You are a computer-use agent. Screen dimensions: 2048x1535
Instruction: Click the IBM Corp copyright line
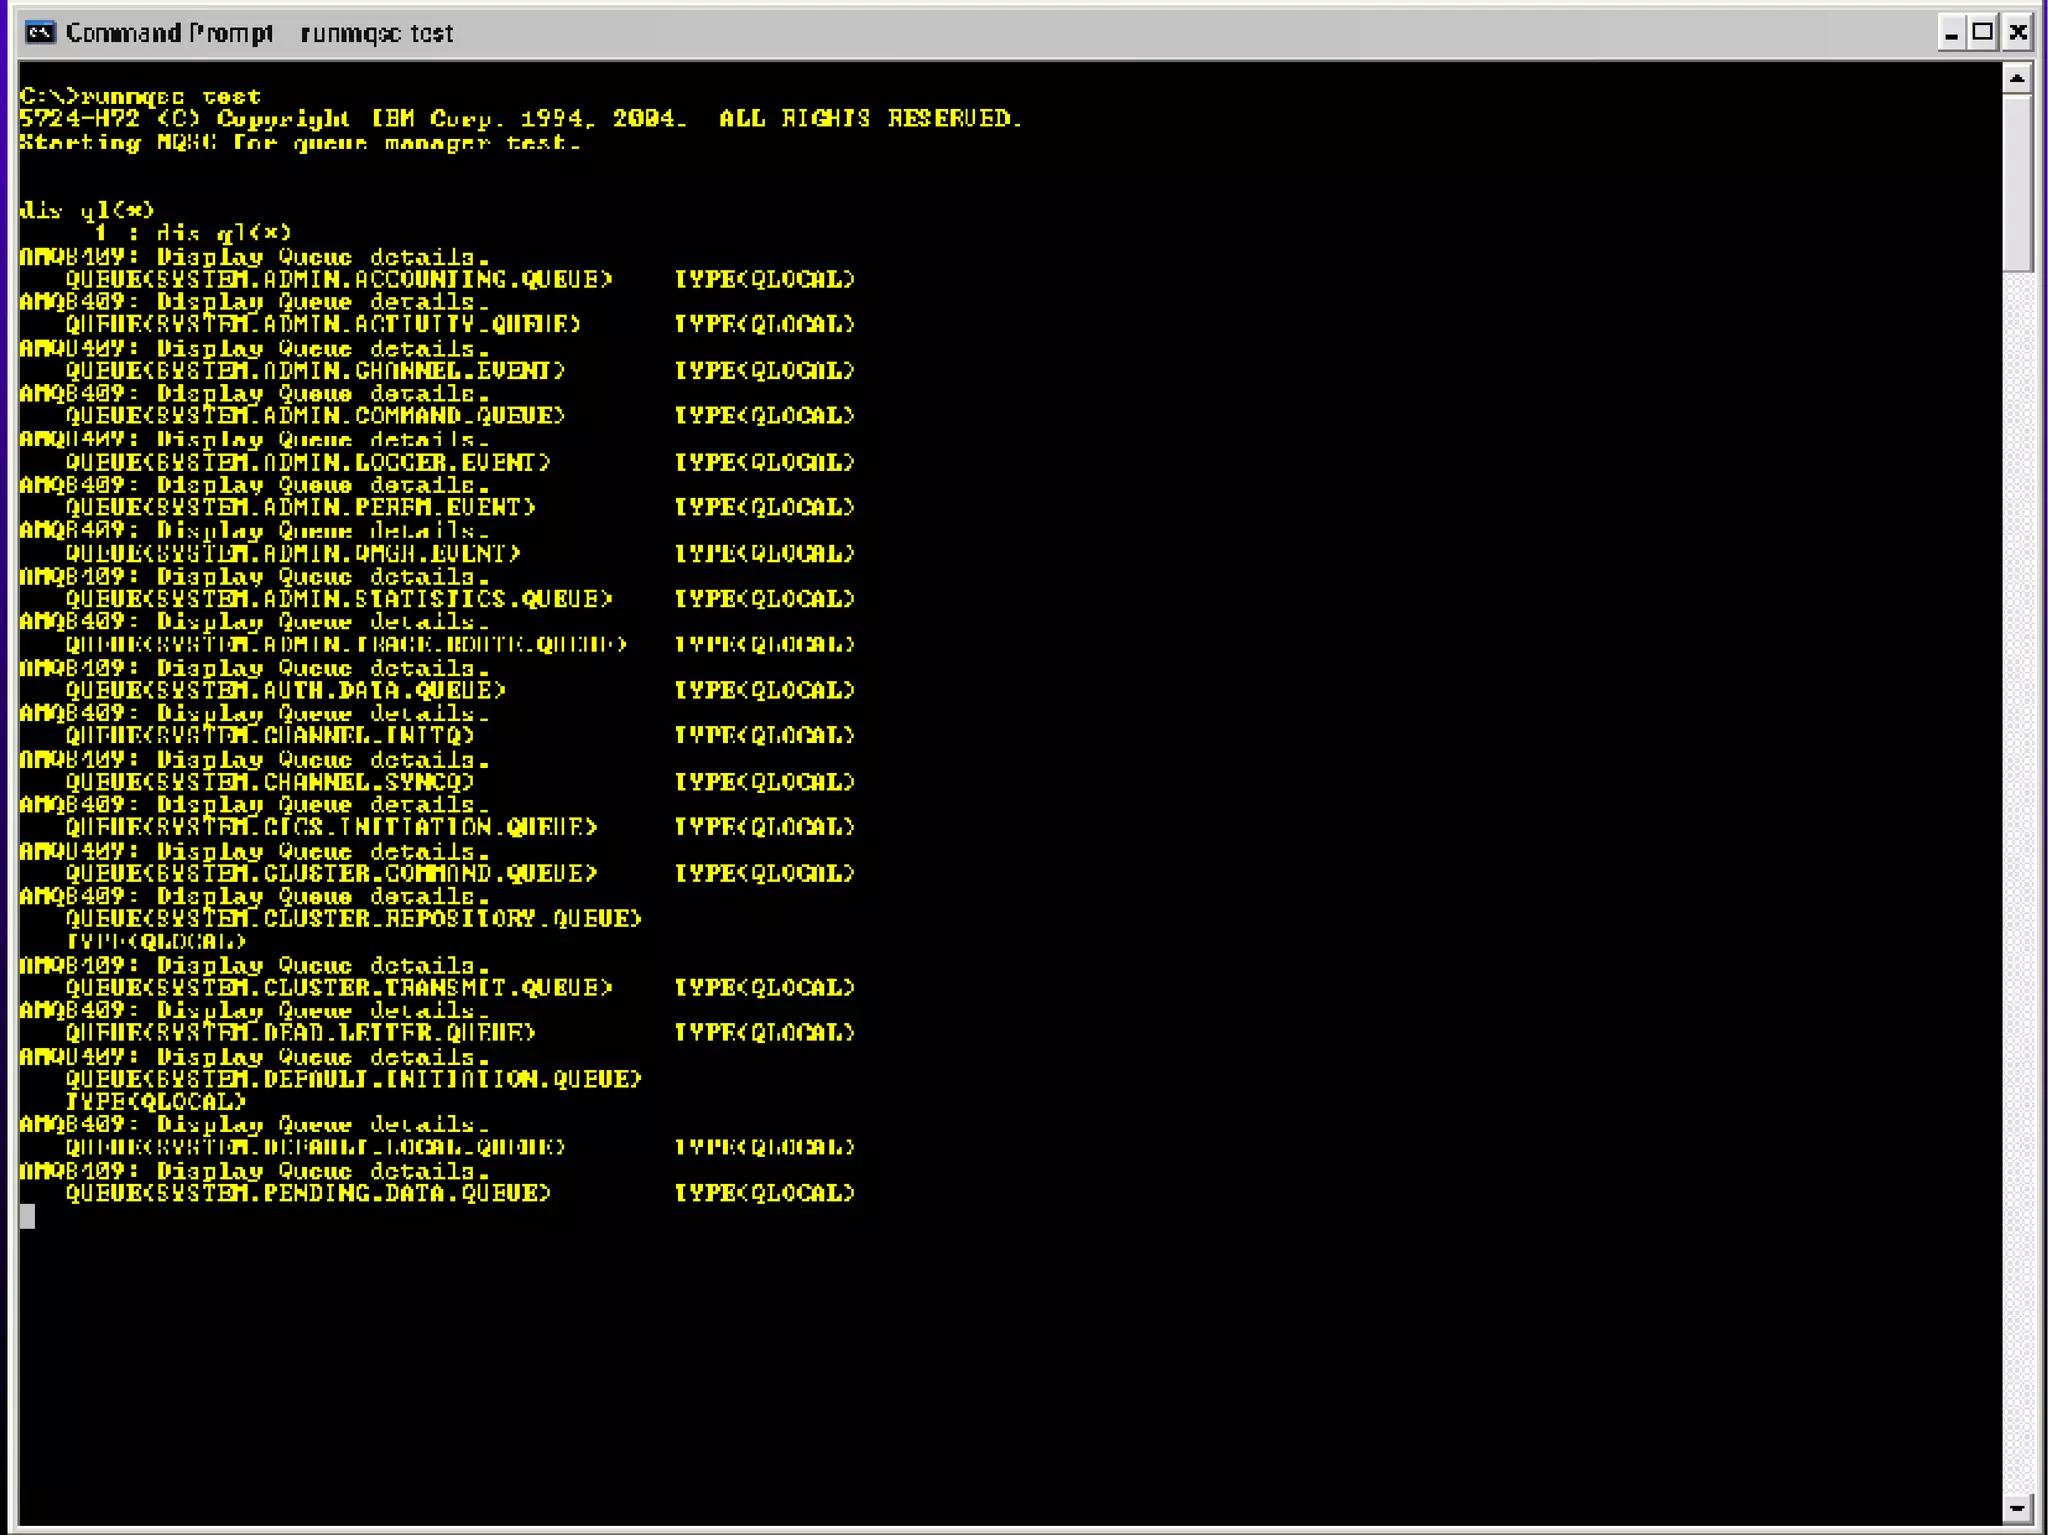click(x=520, y=119)
